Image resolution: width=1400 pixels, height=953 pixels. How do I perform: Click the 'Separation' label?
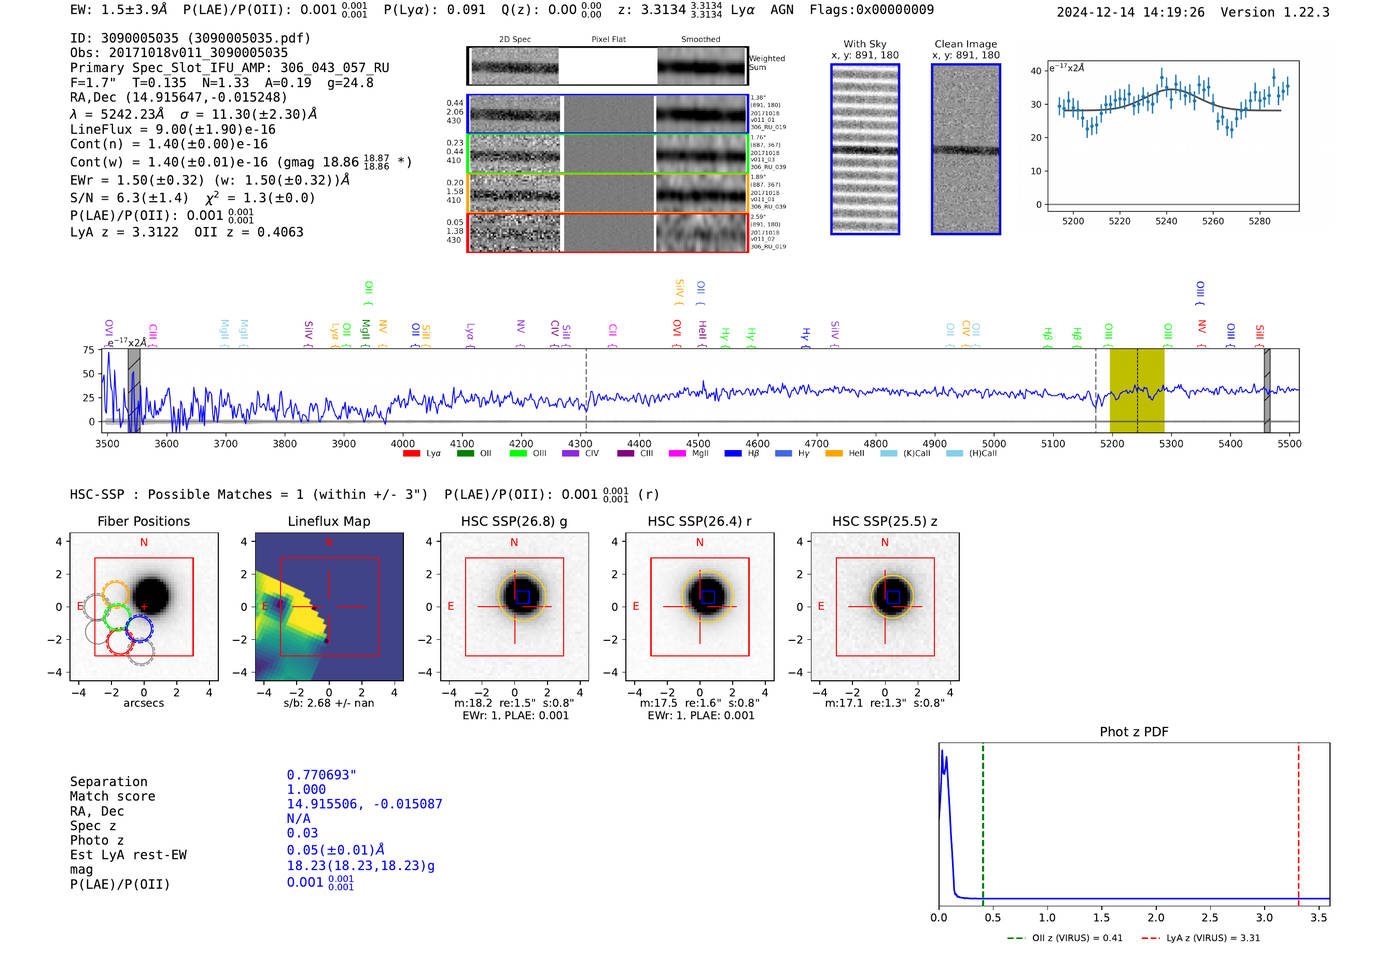pos(108,782)
